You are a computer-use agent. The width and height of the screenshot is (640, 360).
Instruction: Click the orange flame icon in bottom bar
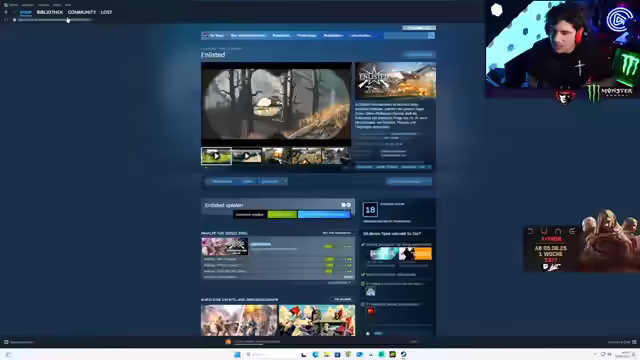point(228,342)
